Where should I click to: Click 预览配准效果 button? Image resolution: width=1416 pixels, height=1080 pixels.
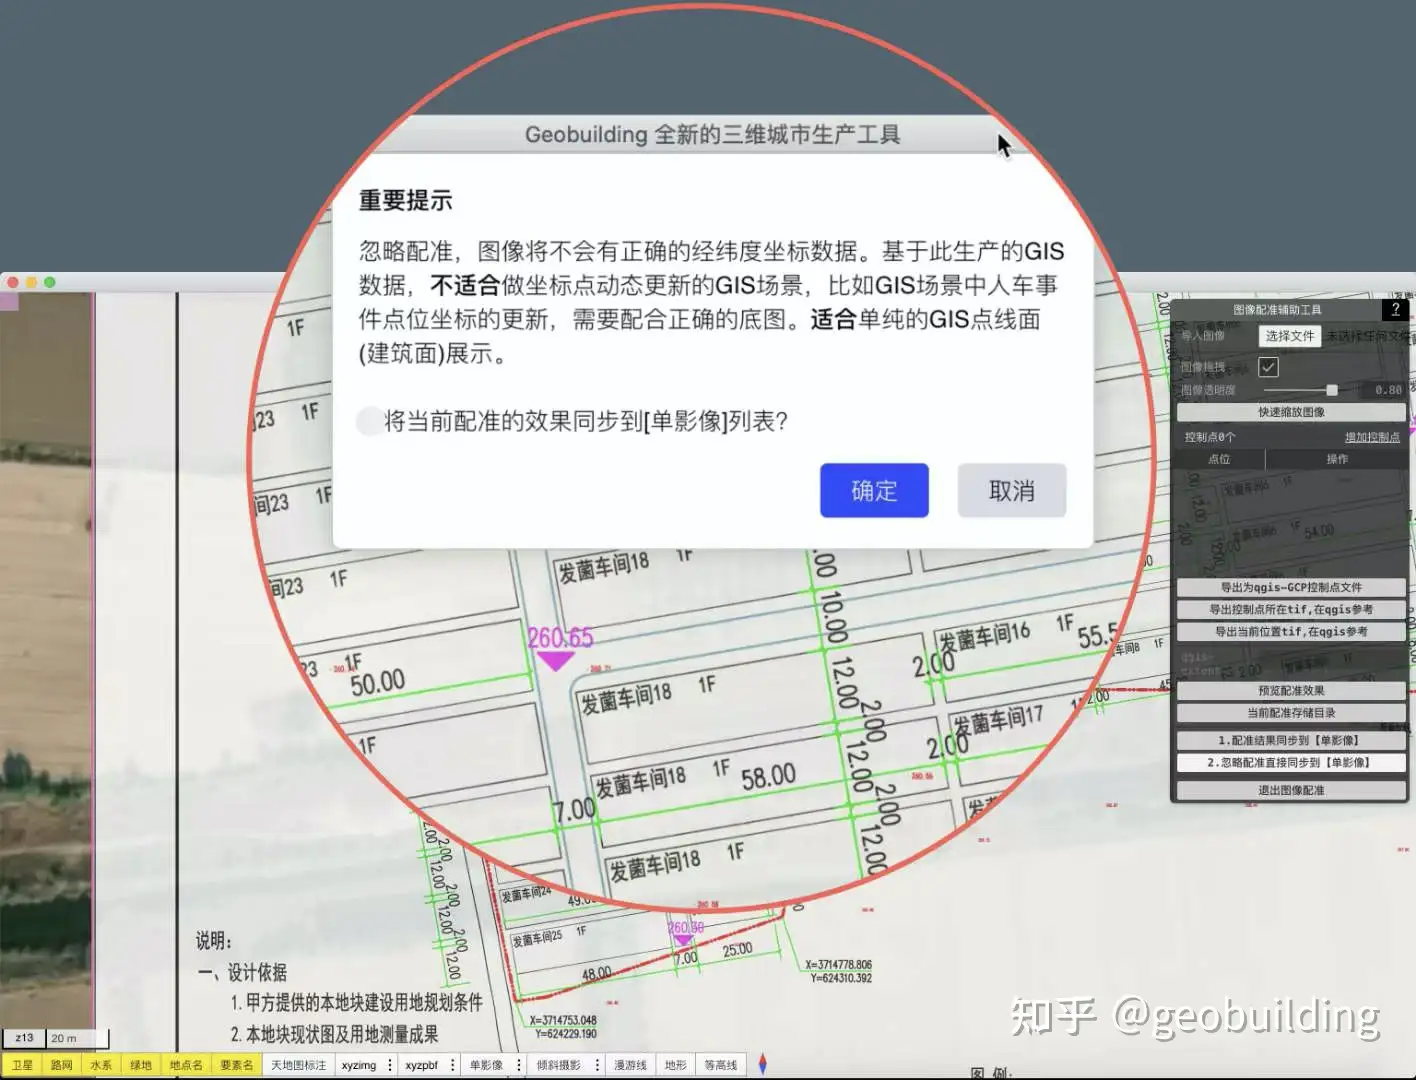tap(1291, 691)
